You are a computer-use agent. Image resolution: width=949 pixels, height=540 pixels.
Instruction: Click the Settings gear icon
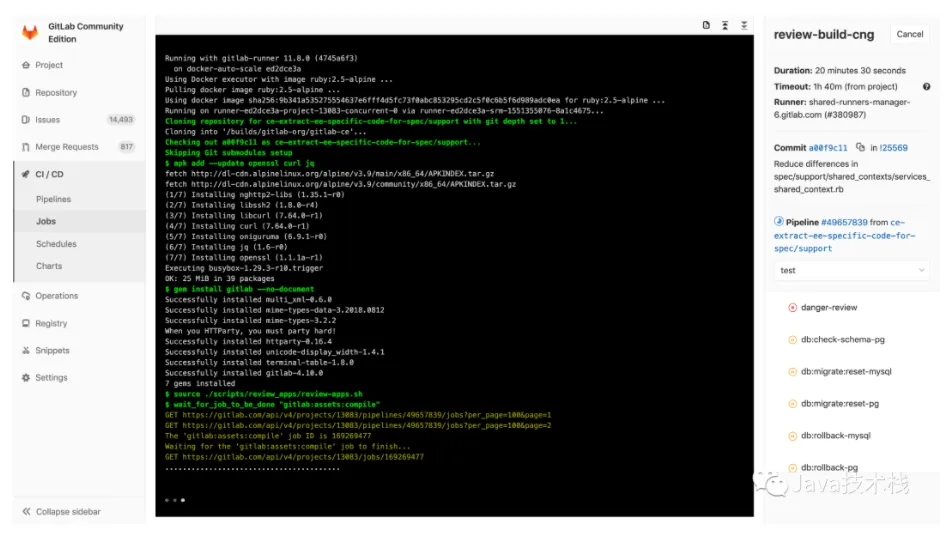click(x=25, y=378)
